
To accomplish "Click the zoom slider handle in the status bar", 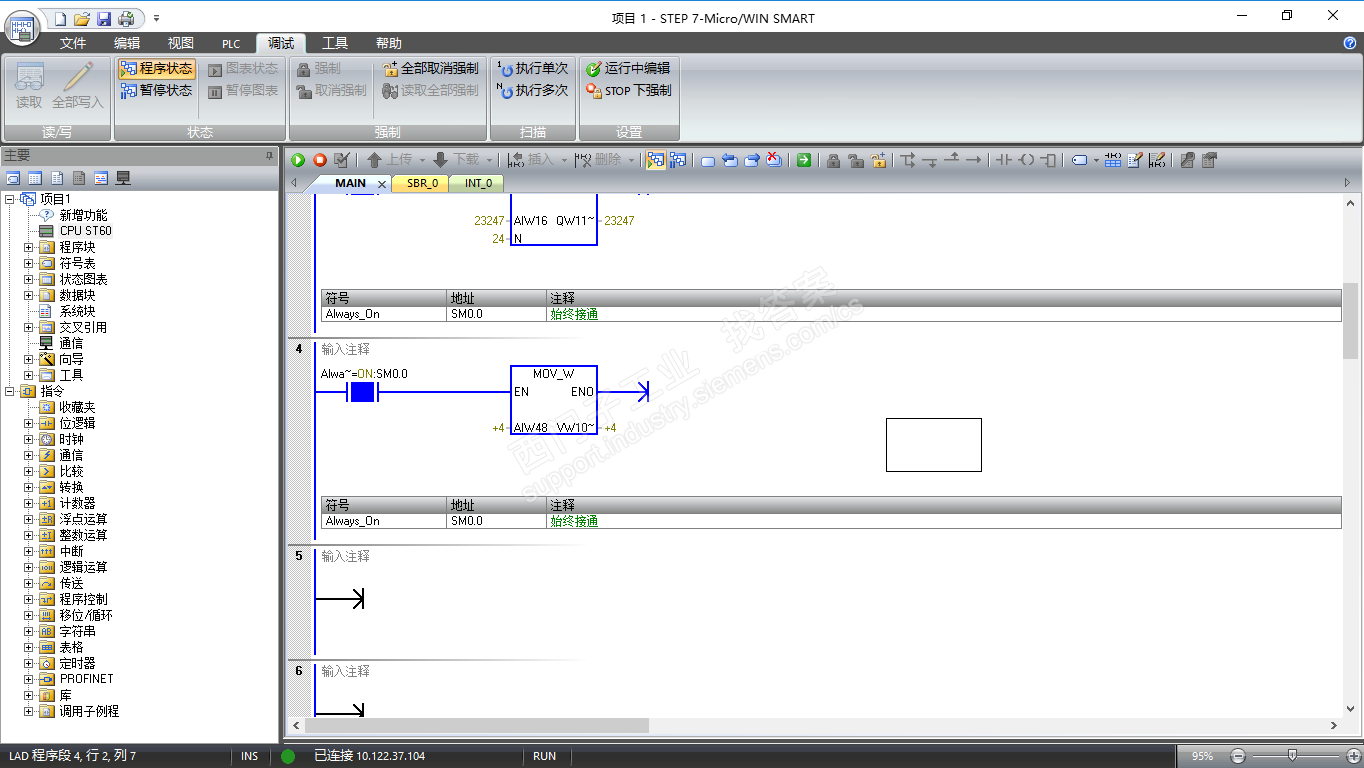I will [x=1293, y=755].
